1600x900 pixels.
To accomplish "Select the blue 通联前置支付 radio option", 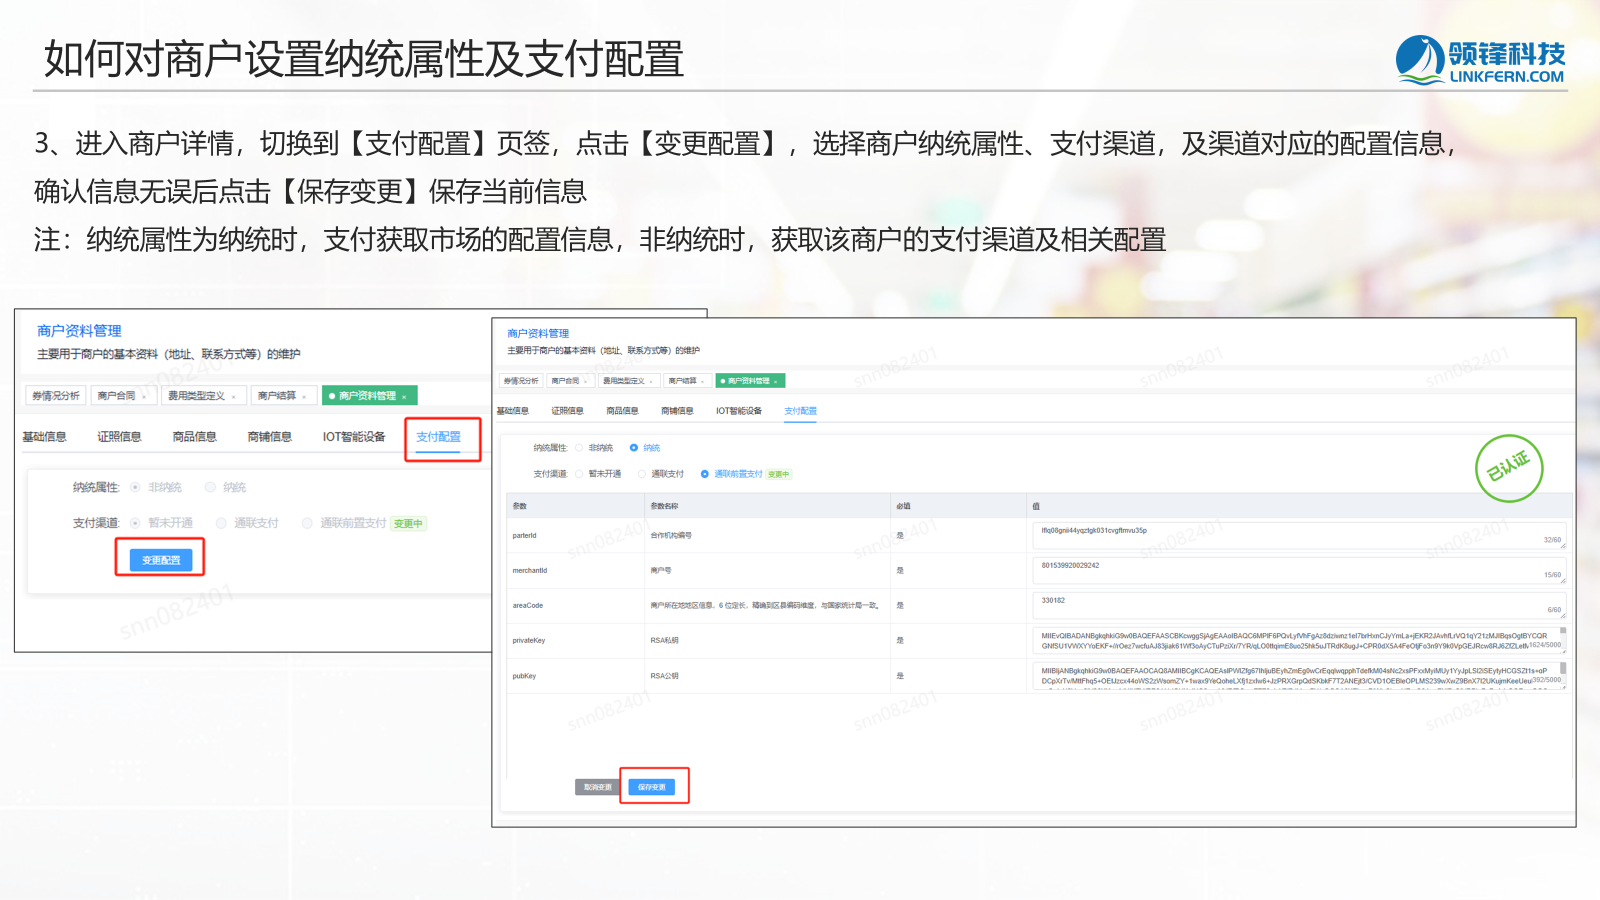I will 705,474.
